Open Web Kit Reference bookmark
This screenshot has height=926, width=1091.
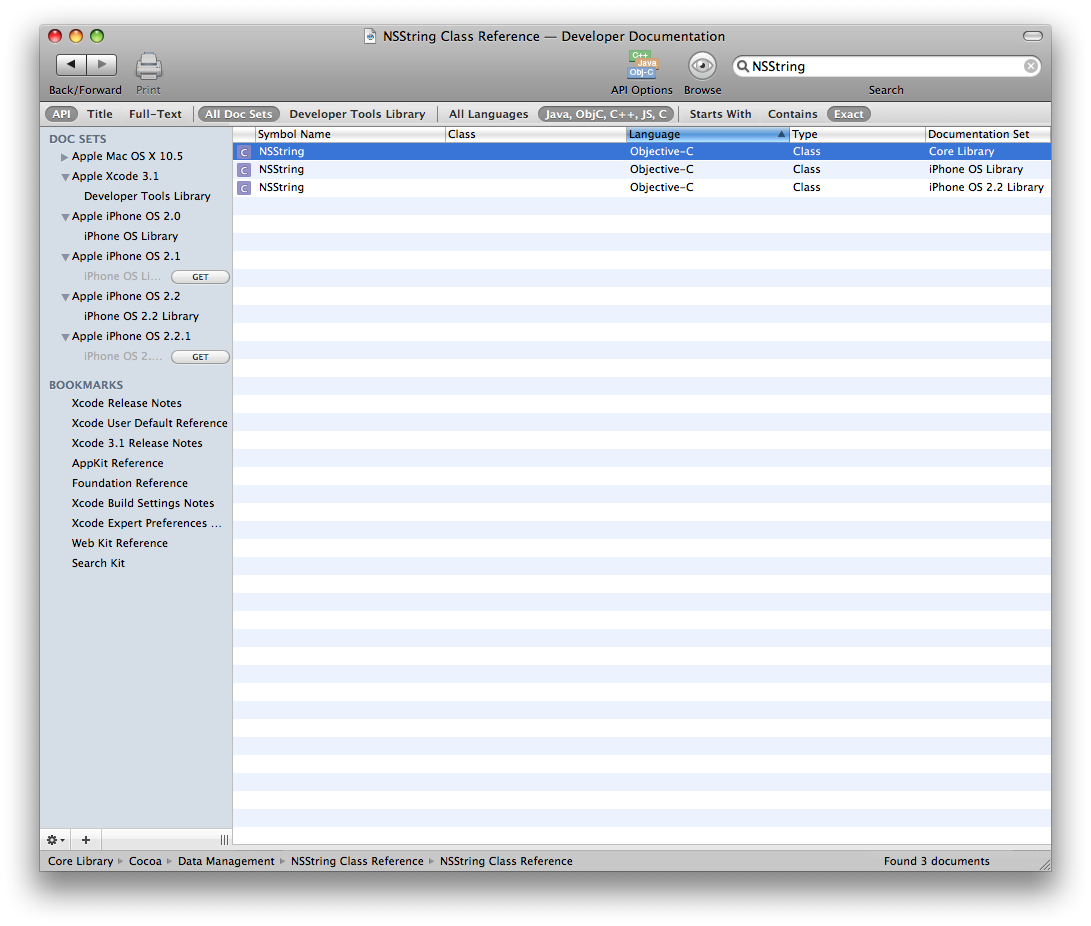tap(120, 543)
